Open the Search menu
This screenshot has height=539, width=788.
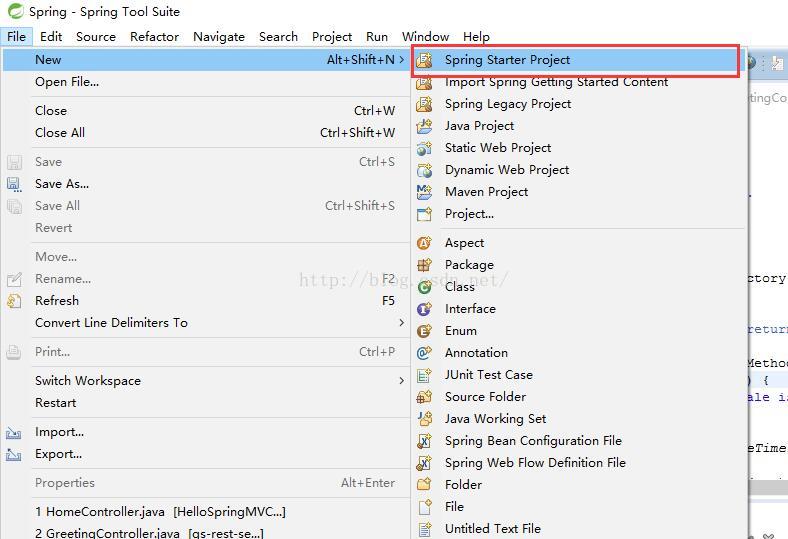pos(278,37)
